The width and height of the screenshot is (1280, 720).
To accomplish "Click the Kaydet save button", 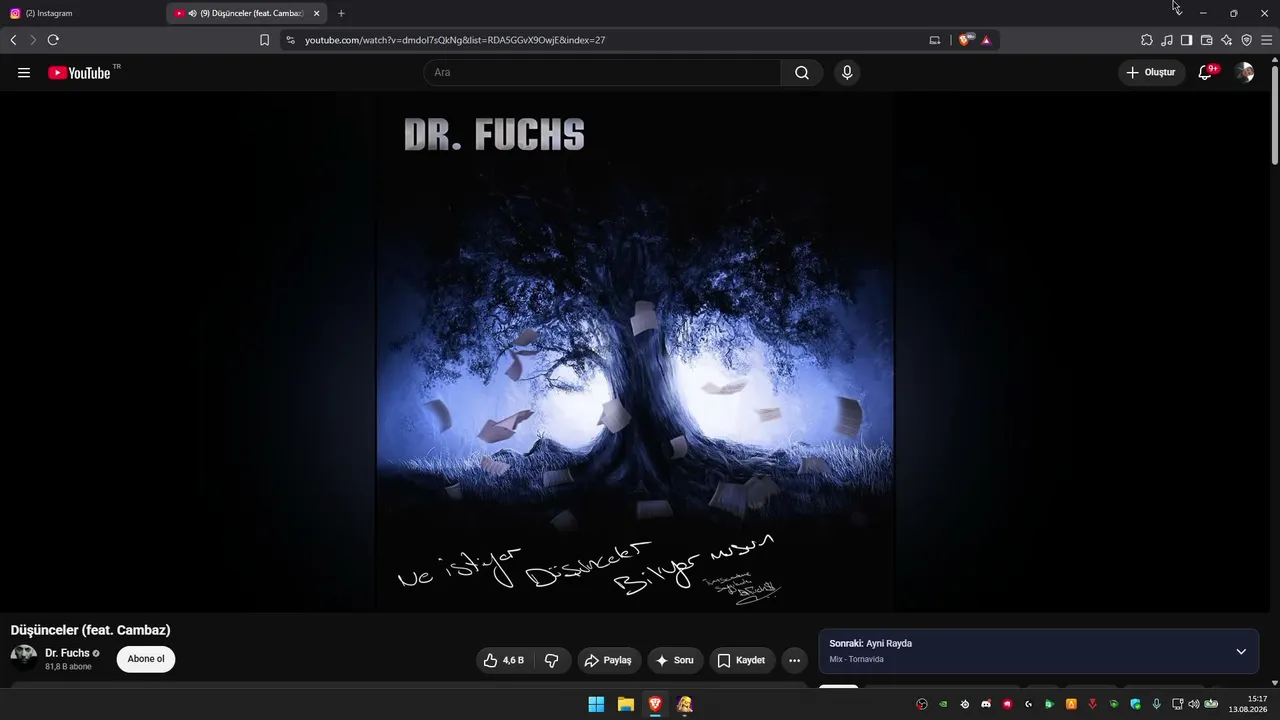I will coord(742,660).
